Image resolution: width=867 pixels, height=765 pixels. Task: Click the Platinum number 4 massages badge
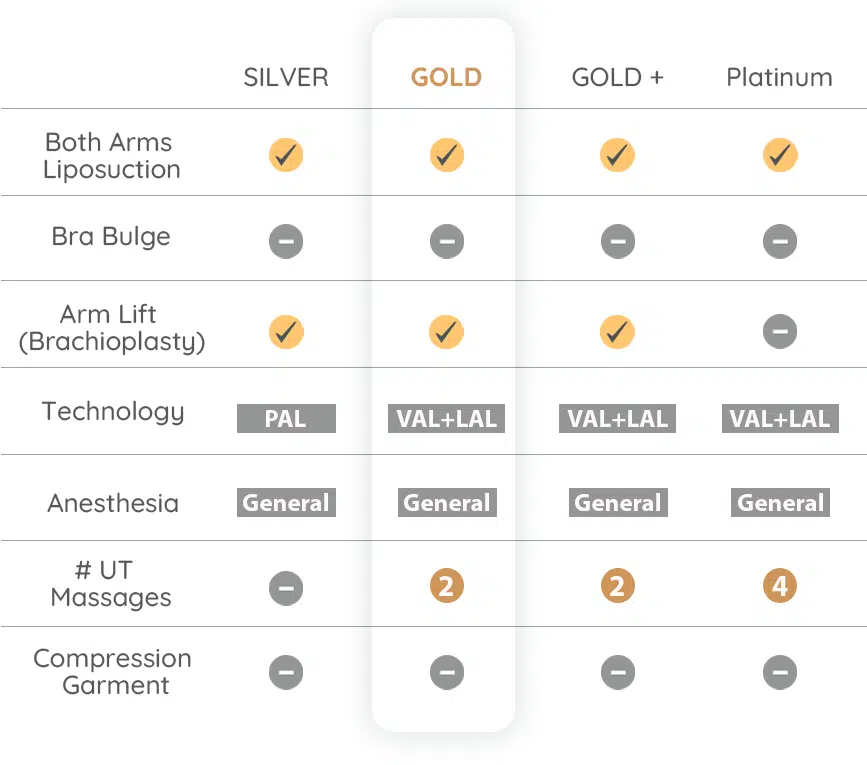click(779, 586)
